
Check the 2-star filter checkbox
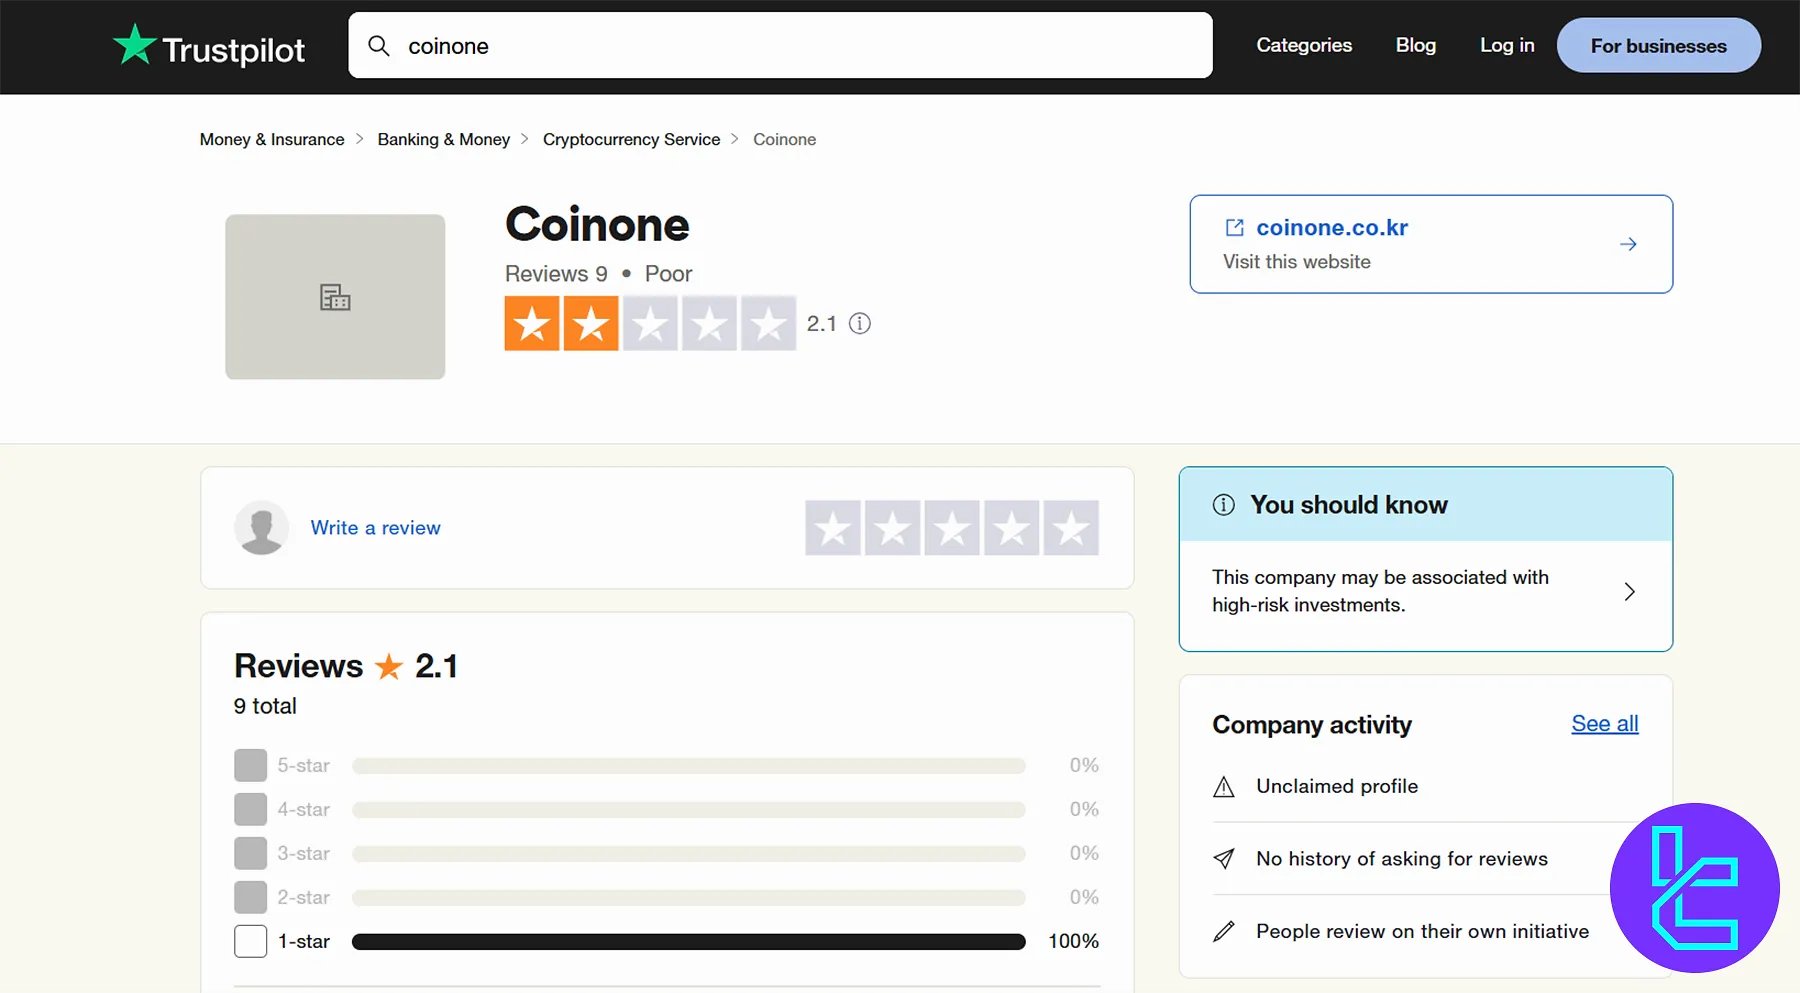[x=251, y=897]
